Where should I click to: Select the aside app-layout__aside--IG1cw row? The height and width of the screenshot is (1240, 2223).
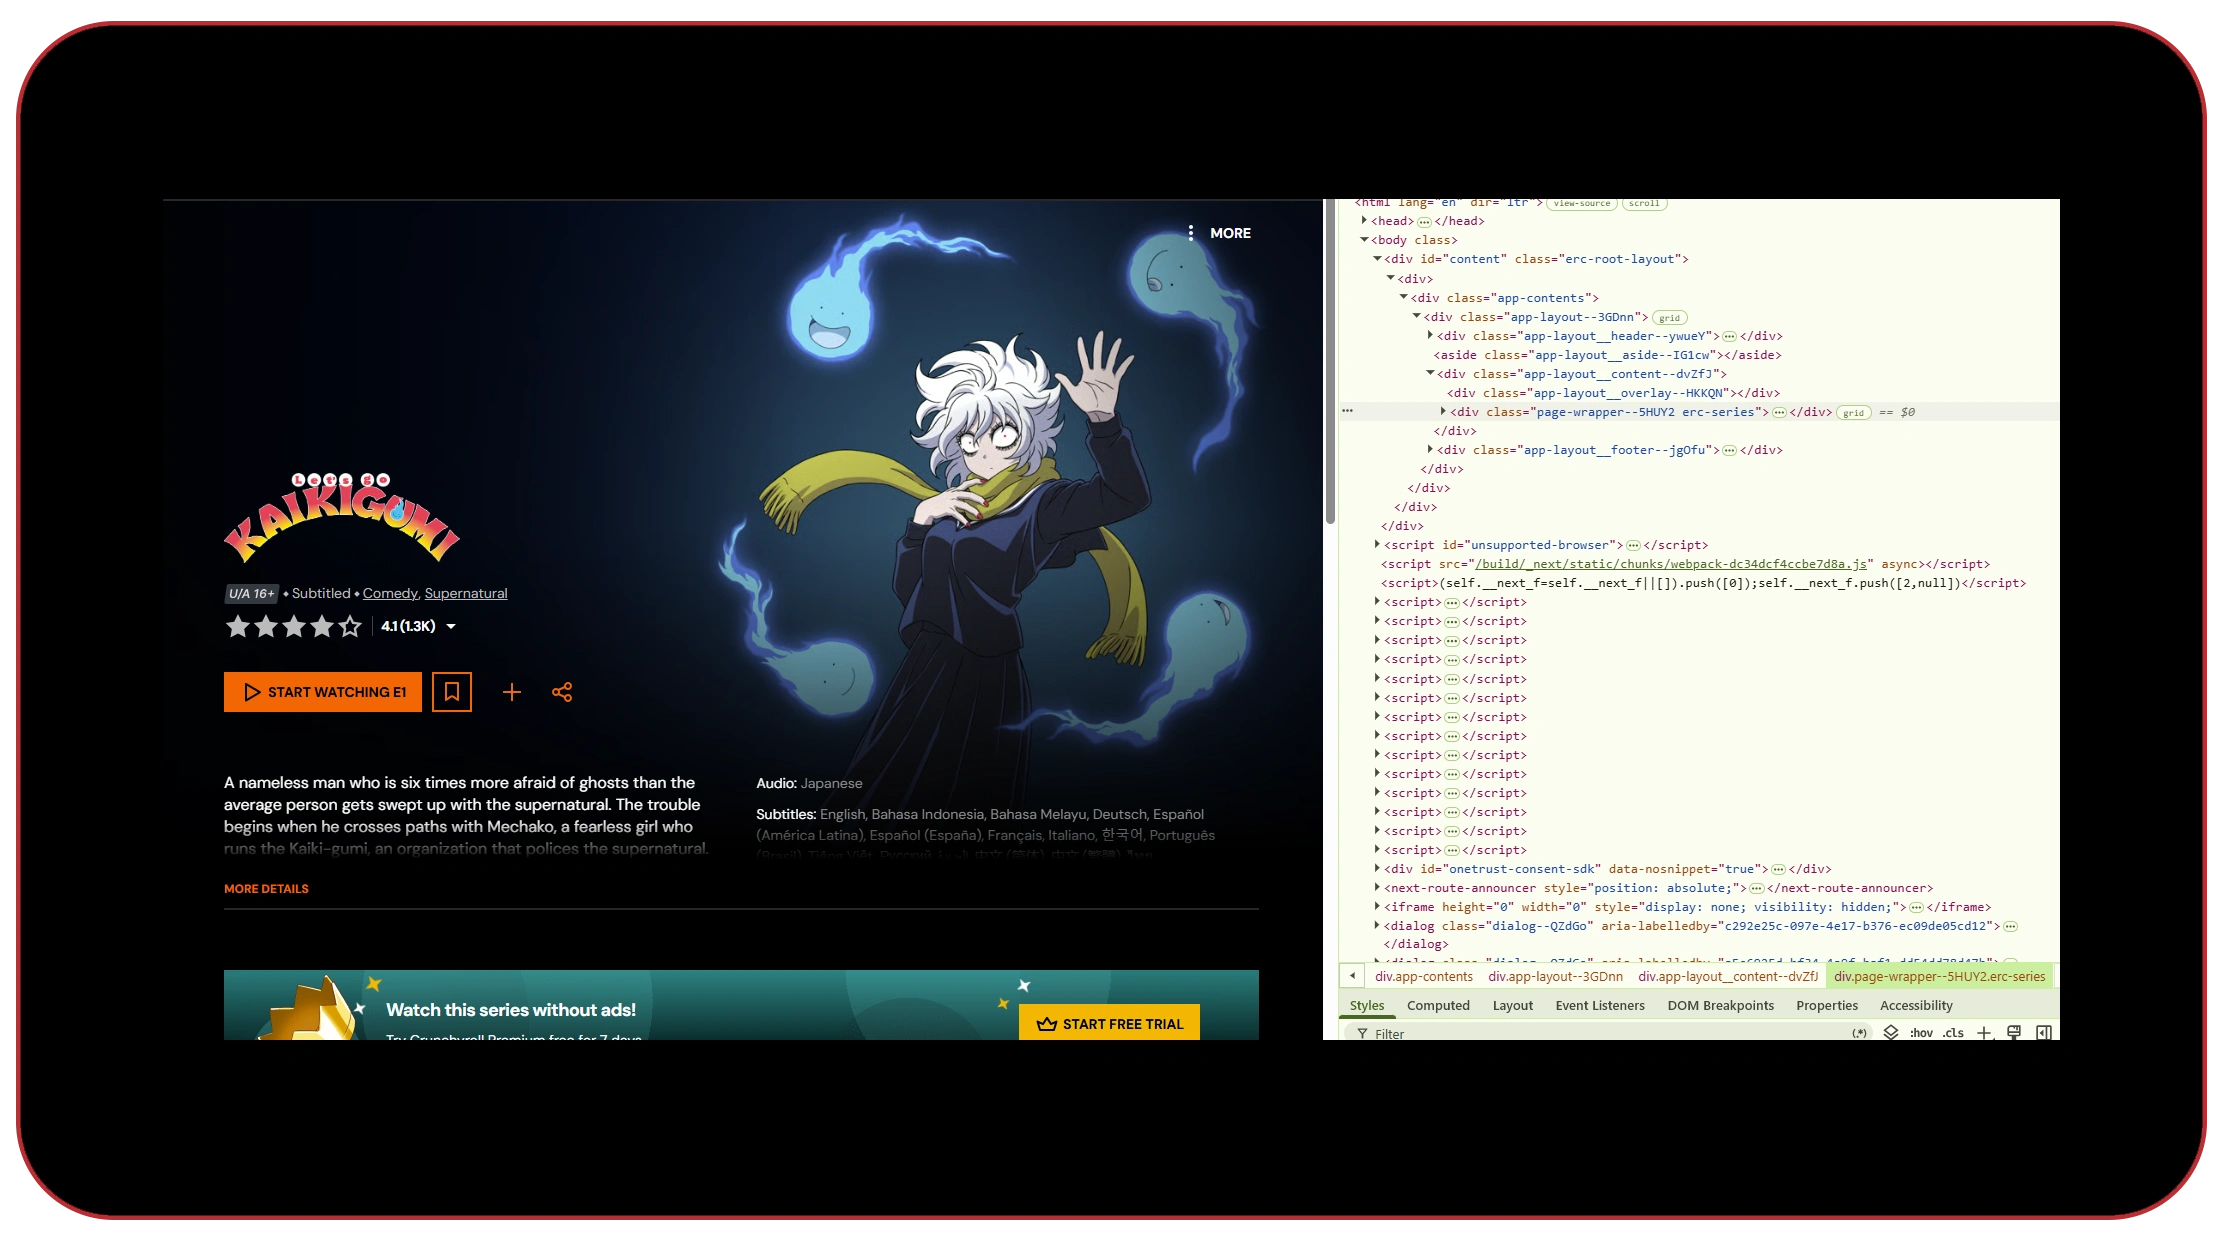[x=1607, y=355]
